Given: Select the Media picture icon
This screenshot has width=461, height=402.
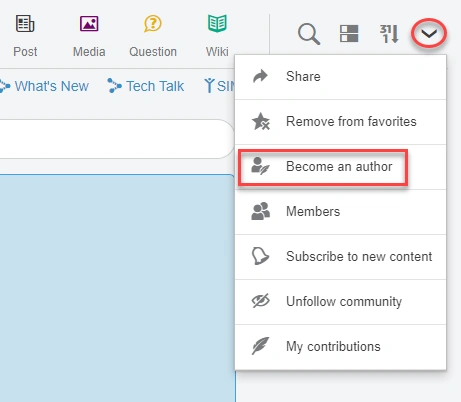Looking at the screenshot, I should tap(89, 24).
